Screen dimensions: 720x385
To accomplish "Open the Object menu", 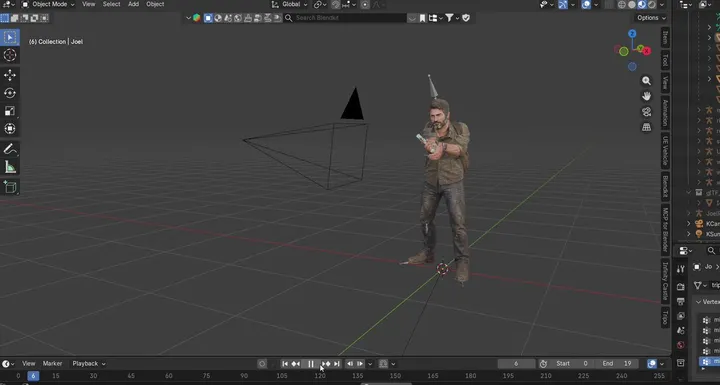I will pyautogui.click(x=155, y=4).
